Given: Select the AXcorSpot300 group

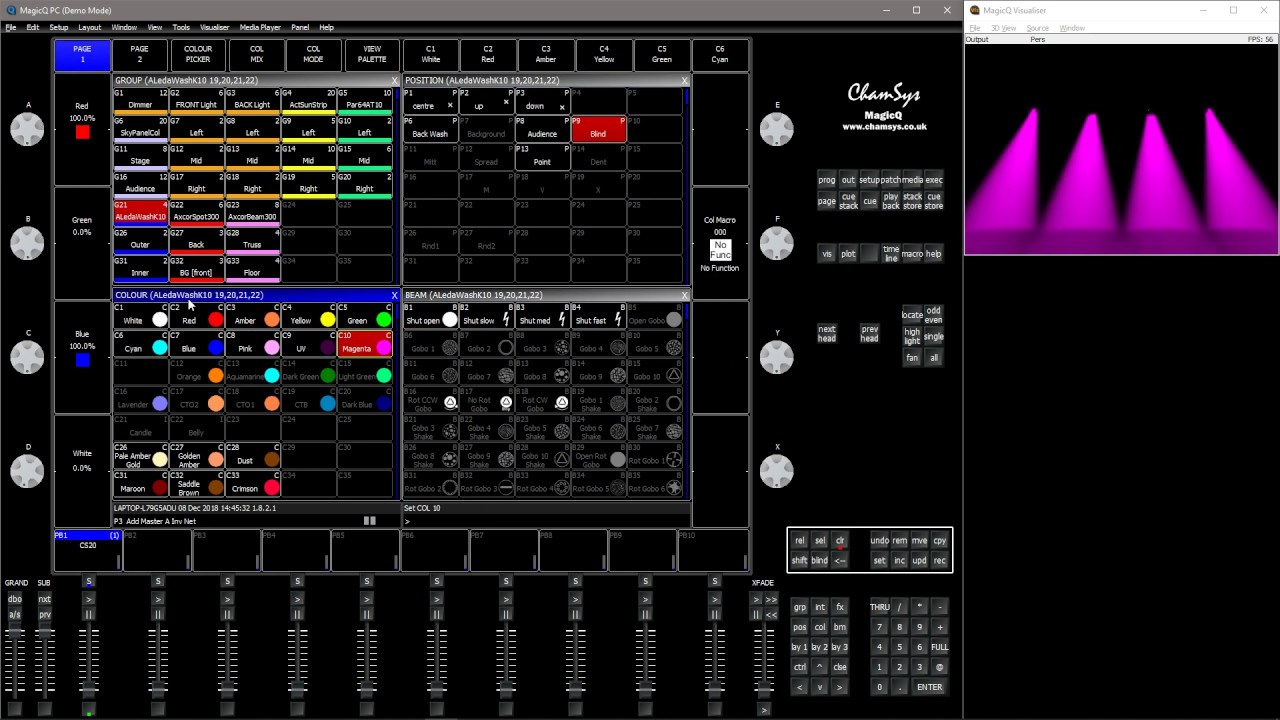Looking at the screenshot, I should pos(197,213).
